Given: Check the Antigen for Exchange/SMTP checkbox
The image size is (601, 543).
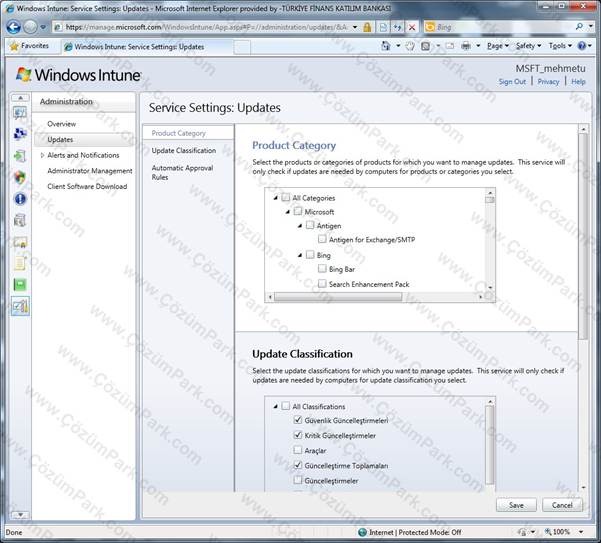Looking at the screenshot, I should [x=322, y=240].
